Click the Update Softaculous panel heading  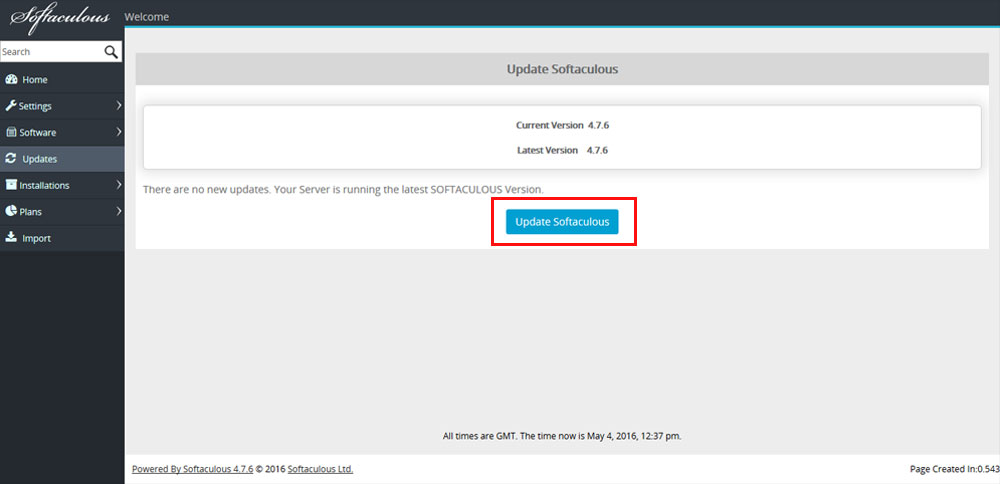[x=562, y=69]
